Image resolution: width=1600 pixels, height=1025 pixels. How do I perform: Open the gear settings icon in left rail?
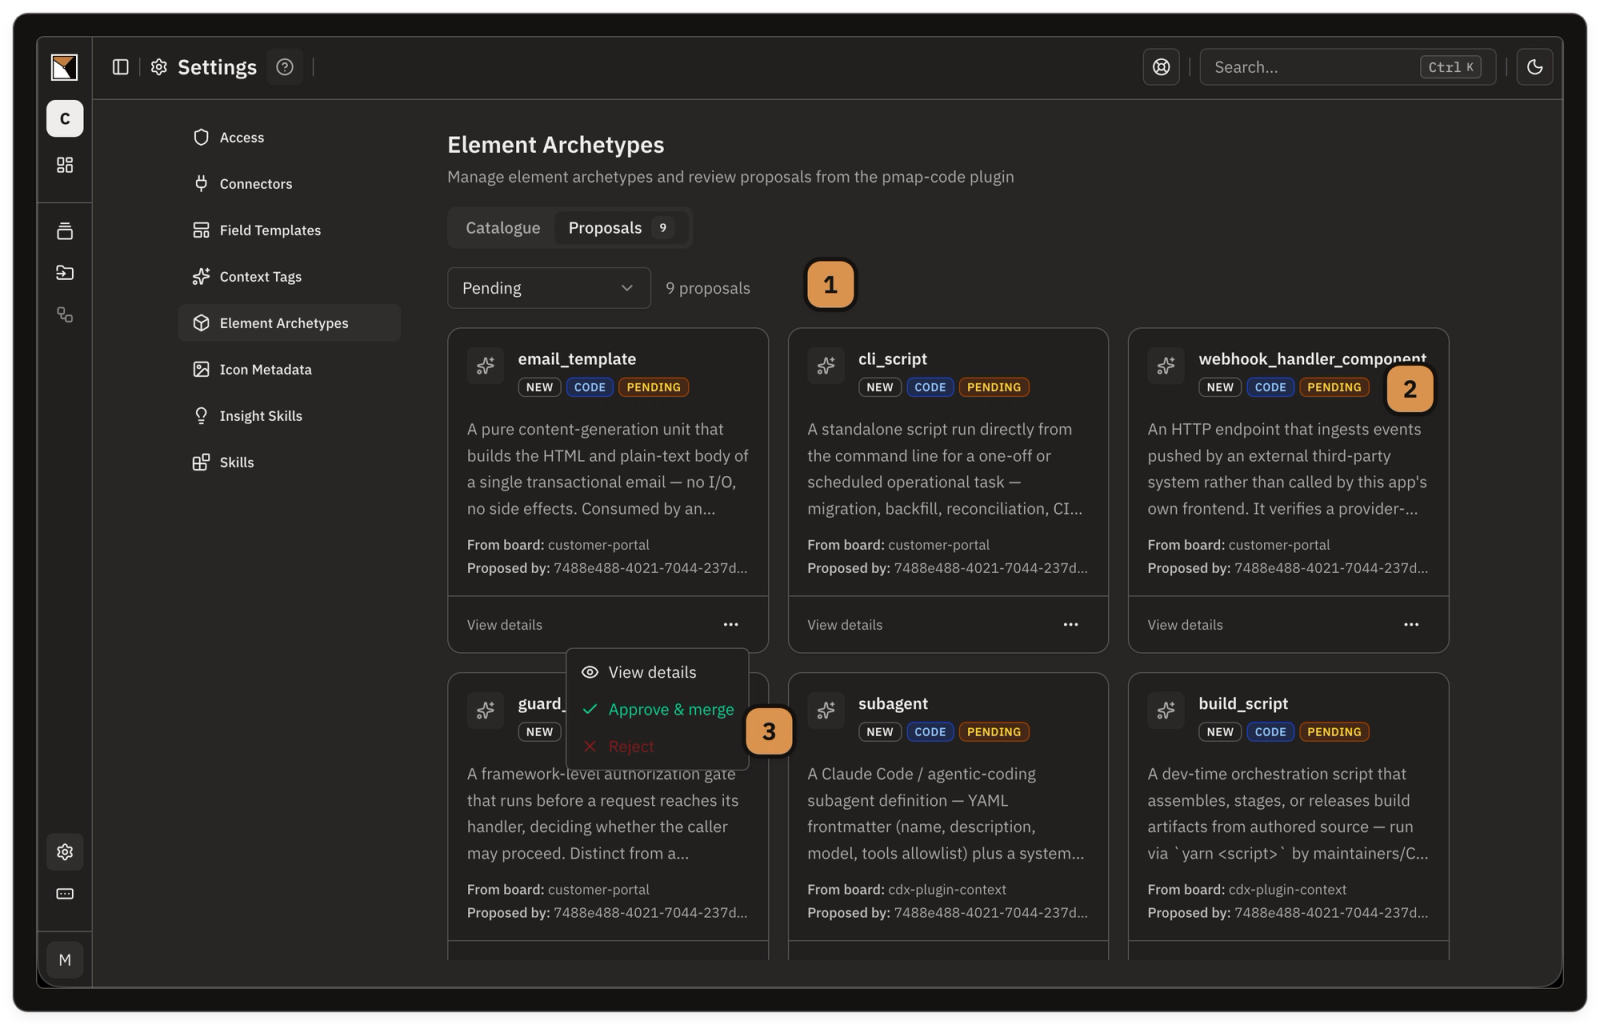point(65,852)
